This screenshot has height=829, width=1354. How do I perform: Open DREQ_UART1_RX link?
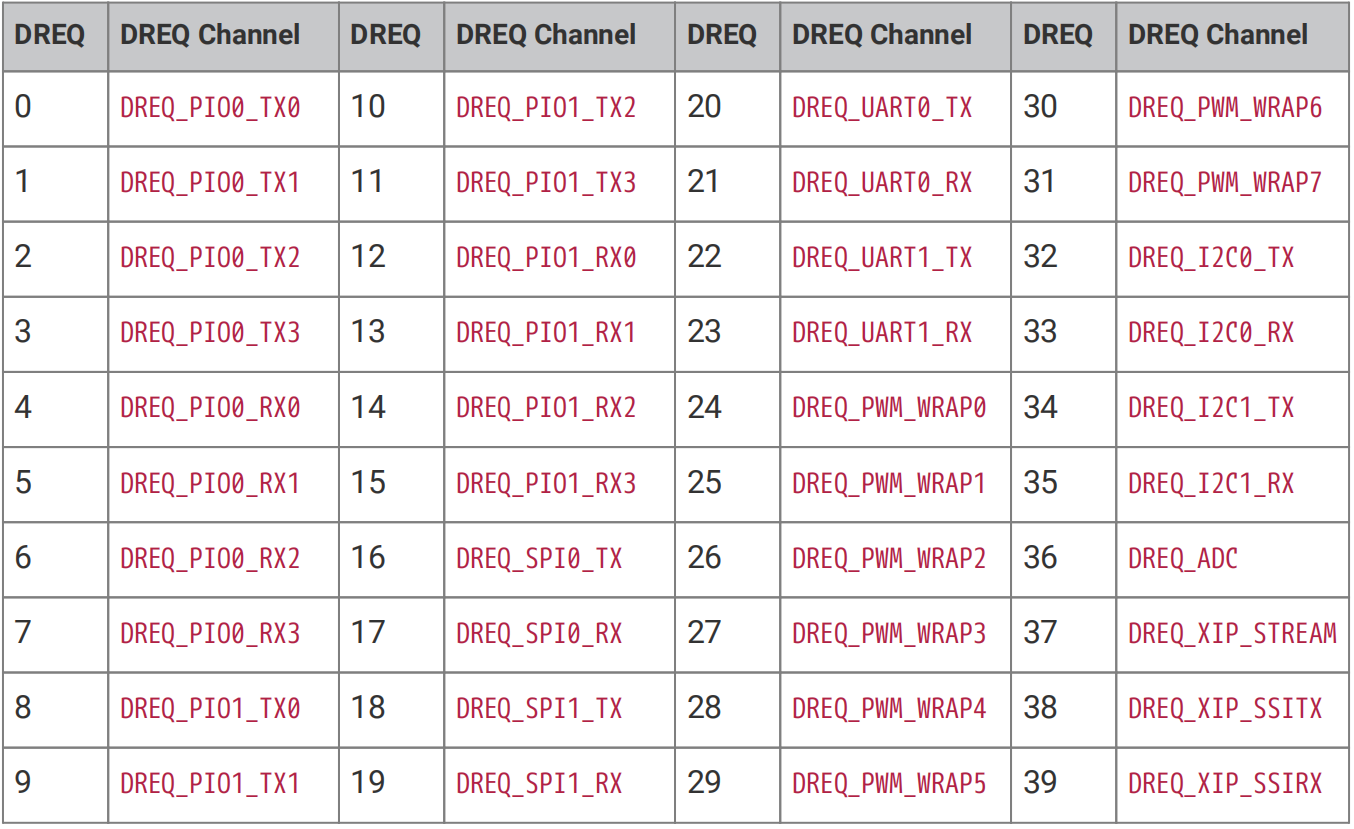(x=882, y=333)
